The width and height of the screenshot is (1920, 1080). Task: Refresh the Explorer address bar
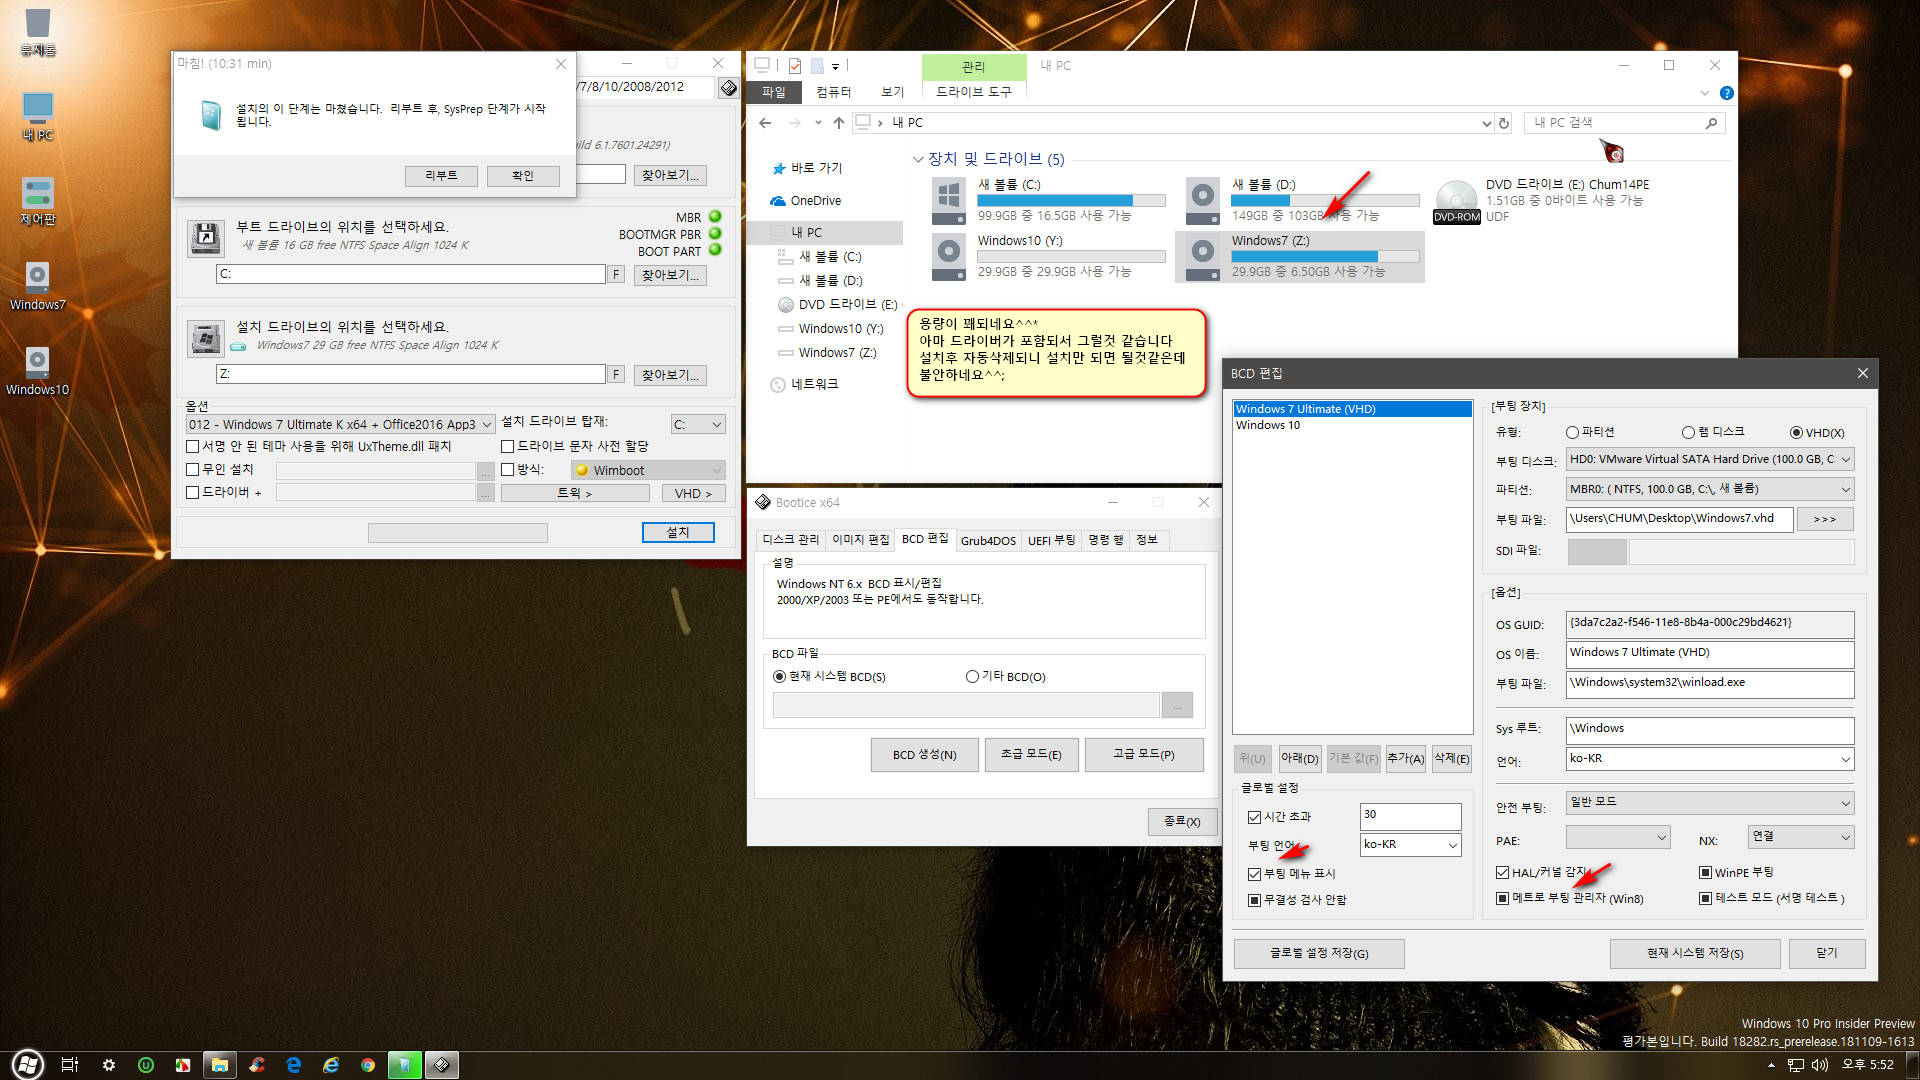click(1503, 123)
